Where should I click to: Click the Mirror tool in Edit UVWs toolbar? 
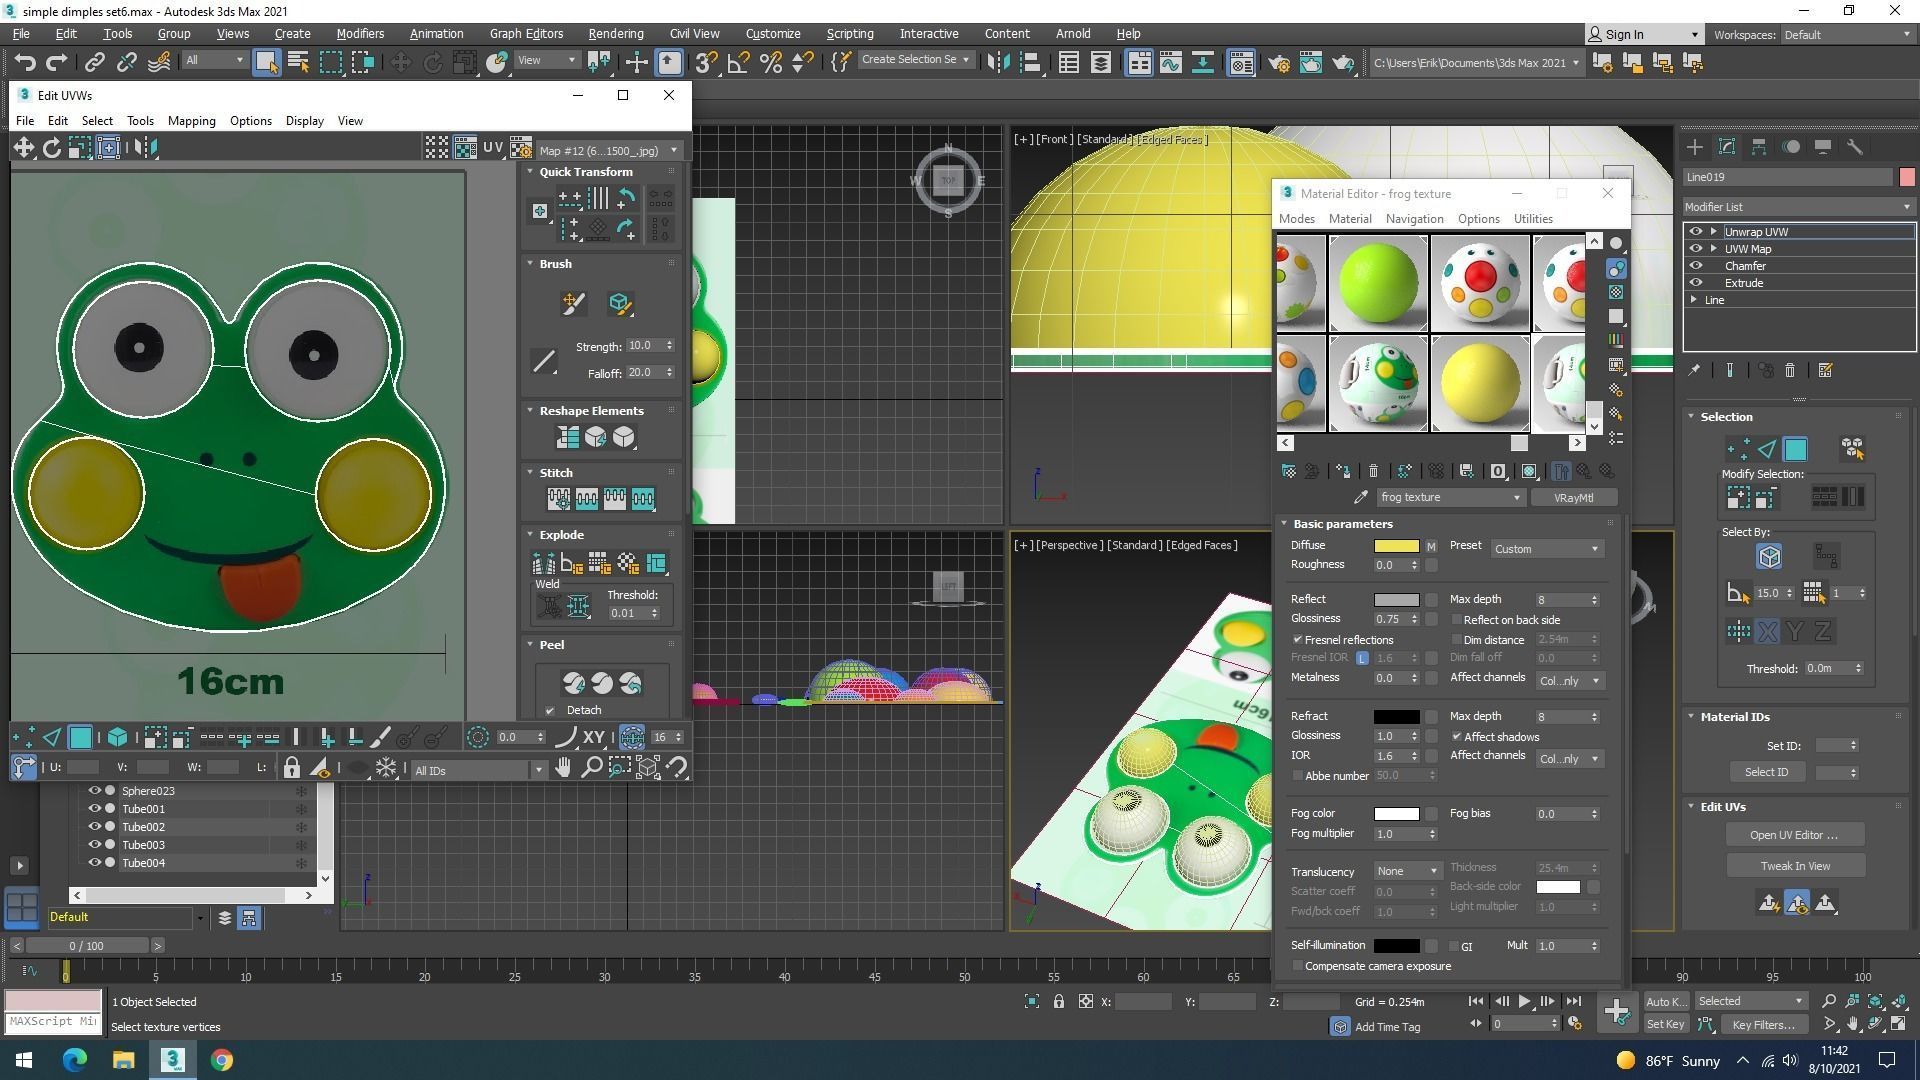tap(145, 148)
